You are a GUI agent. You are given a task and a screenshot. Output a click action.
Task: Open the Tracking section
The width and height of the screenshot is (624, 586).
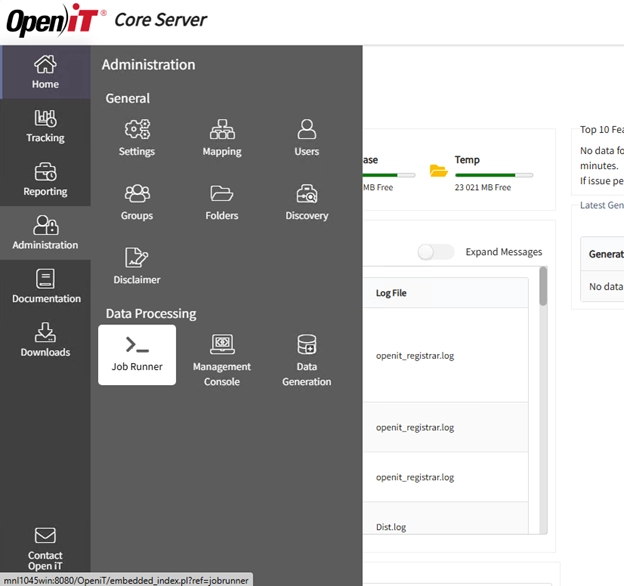pyautogui.click(x=45, y=126)
